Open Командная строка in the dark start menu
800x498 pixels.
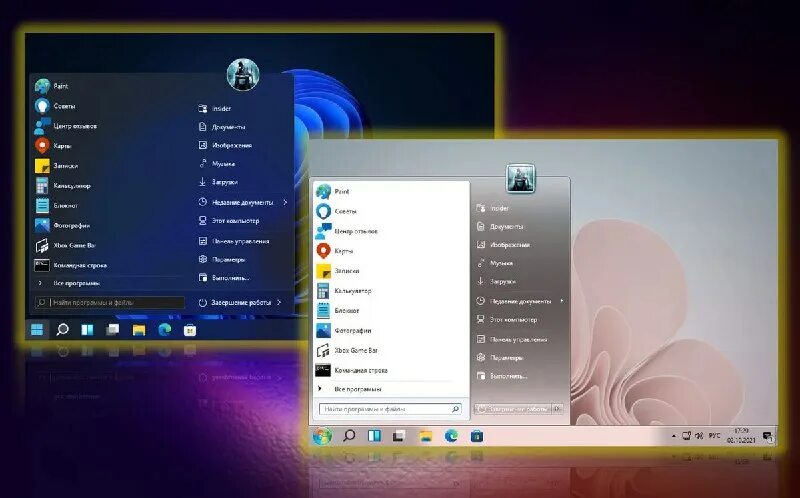point(70,265)
